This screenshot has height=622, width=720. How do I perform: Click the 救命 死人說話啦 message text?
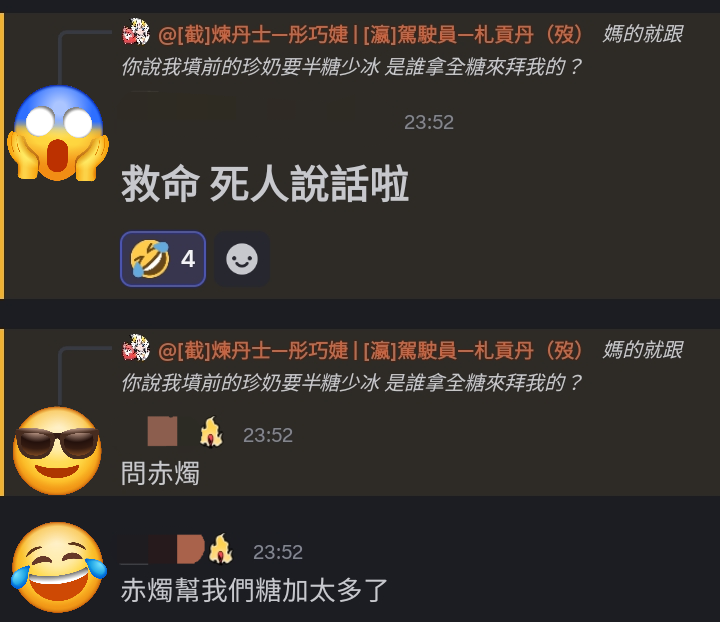(x=265, y=184)
